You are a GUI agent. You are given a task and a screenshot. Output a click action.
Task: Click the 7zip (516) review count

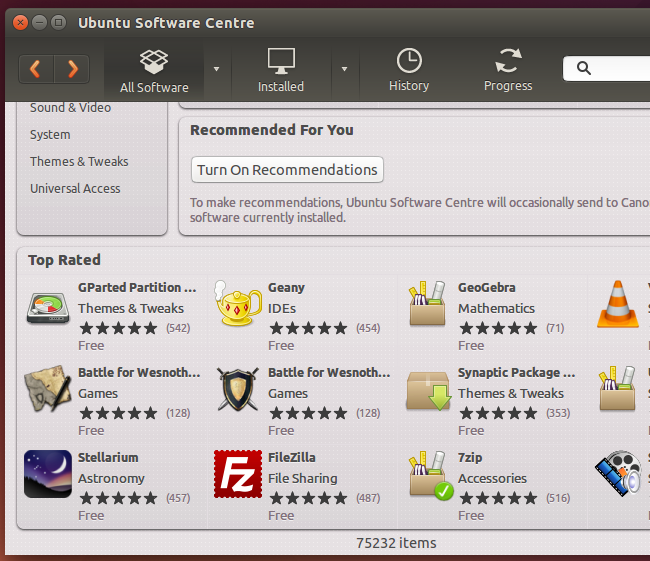pos(558,498)
